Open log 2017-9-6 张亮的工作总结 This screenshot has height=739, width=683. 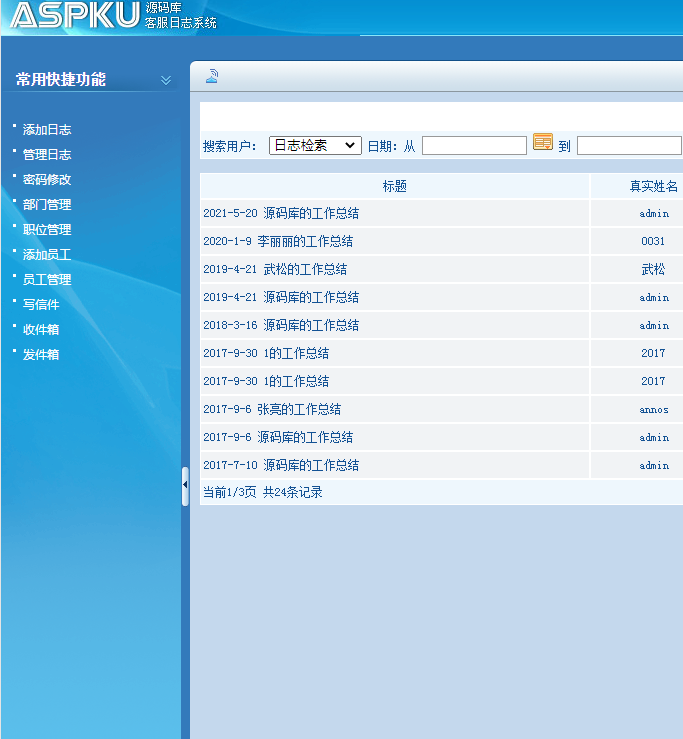272,409
